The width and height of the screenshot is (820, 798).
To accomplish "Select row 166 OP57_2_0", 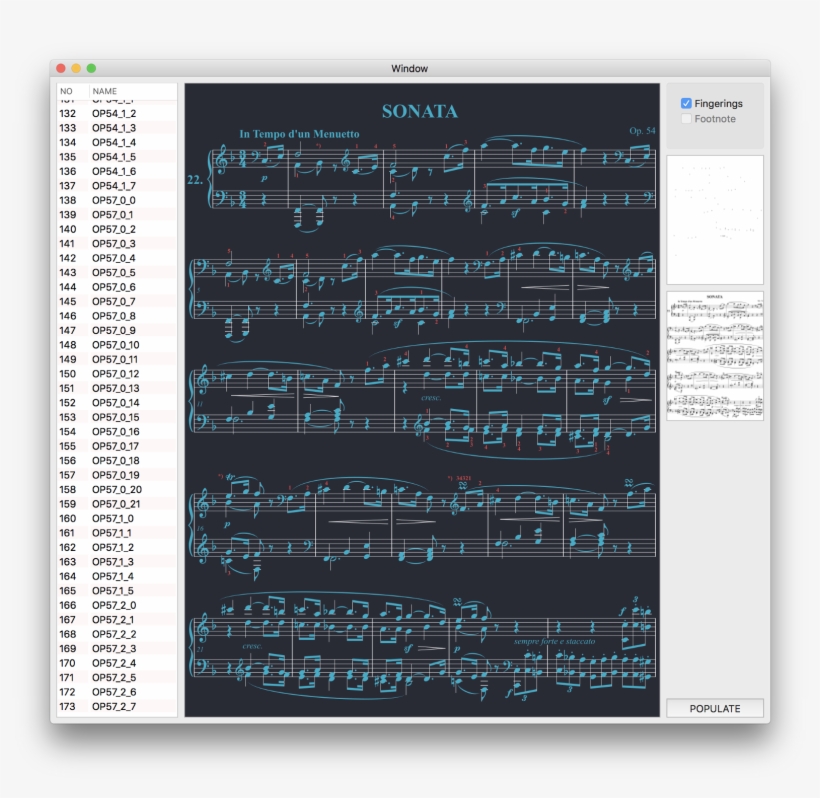I will tap(117, 606).
